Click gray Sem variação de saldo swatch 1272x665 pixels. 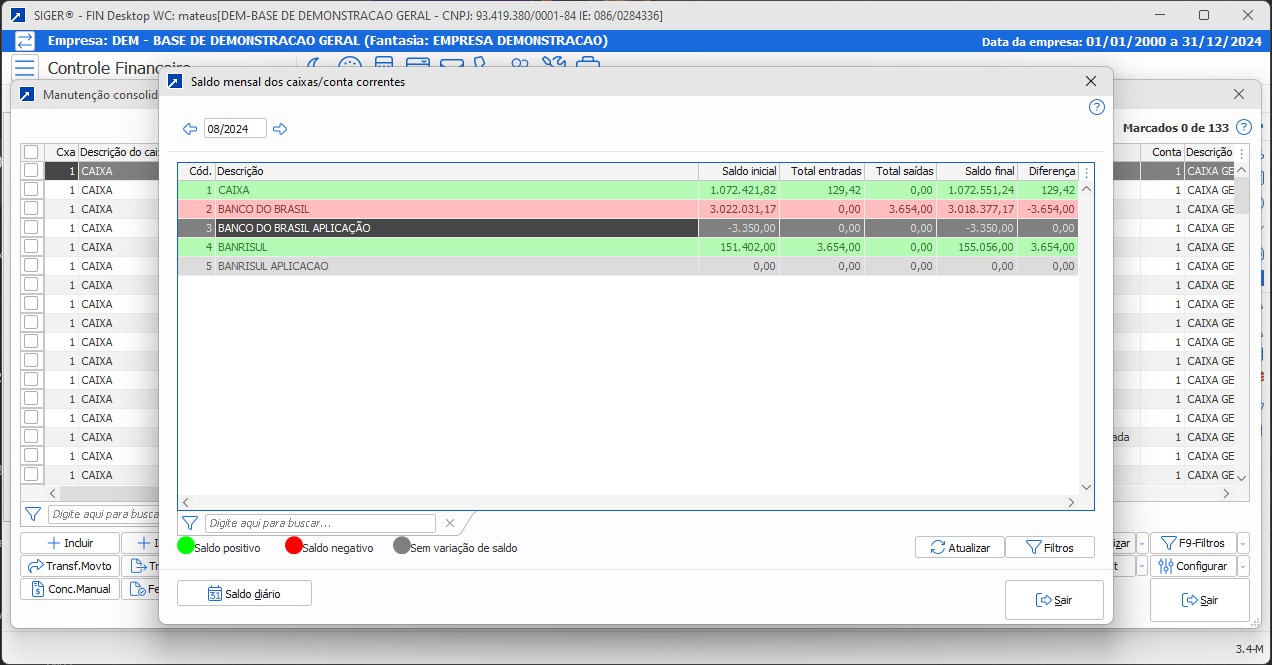pos(402,546)
